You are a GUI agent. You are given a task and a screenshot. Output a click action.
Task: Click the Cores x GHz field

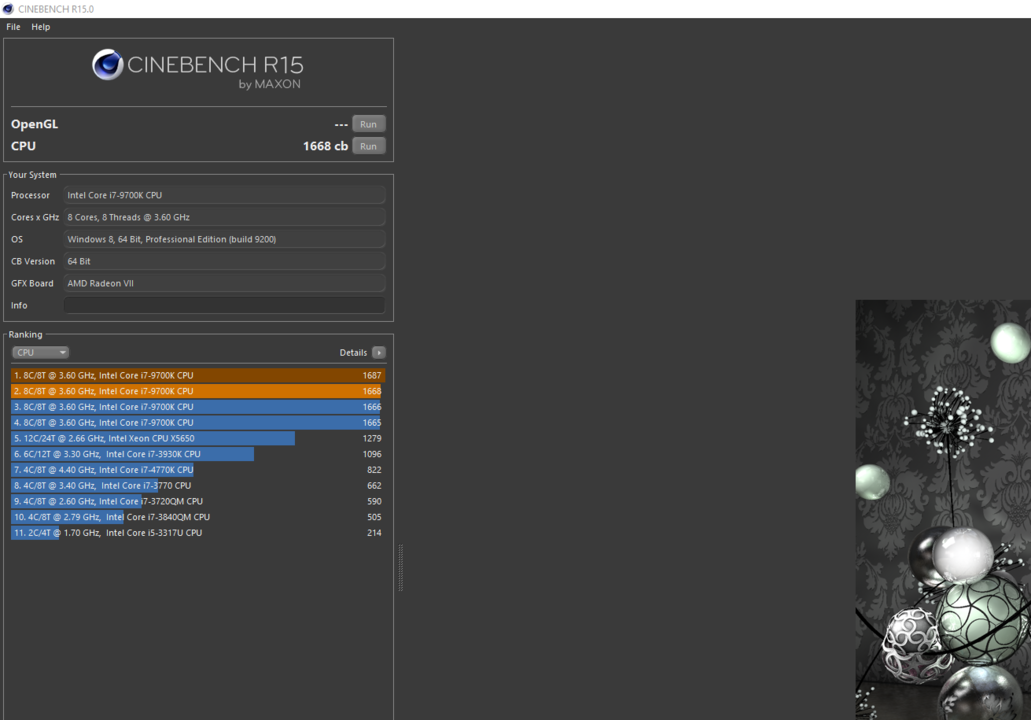click(224, 217)
